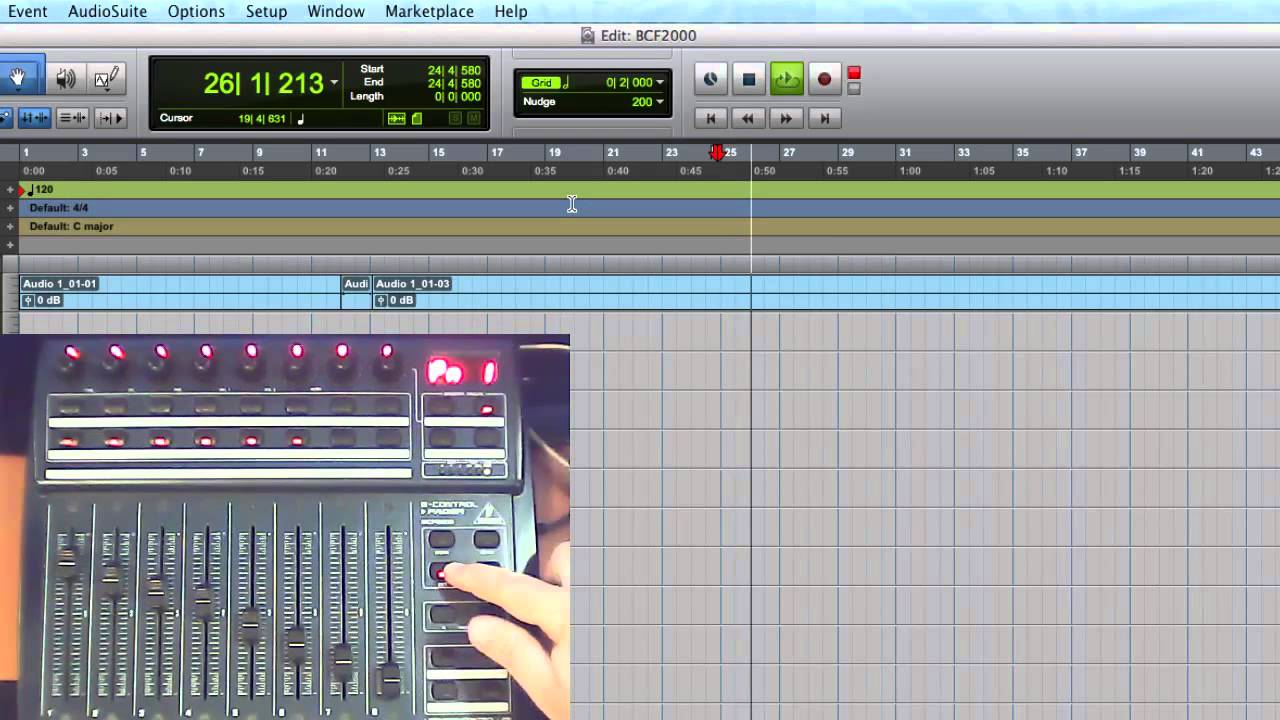Click the Online clock button in transport
The width and height of the screenshot is (1280, 720).
(710, 79)
